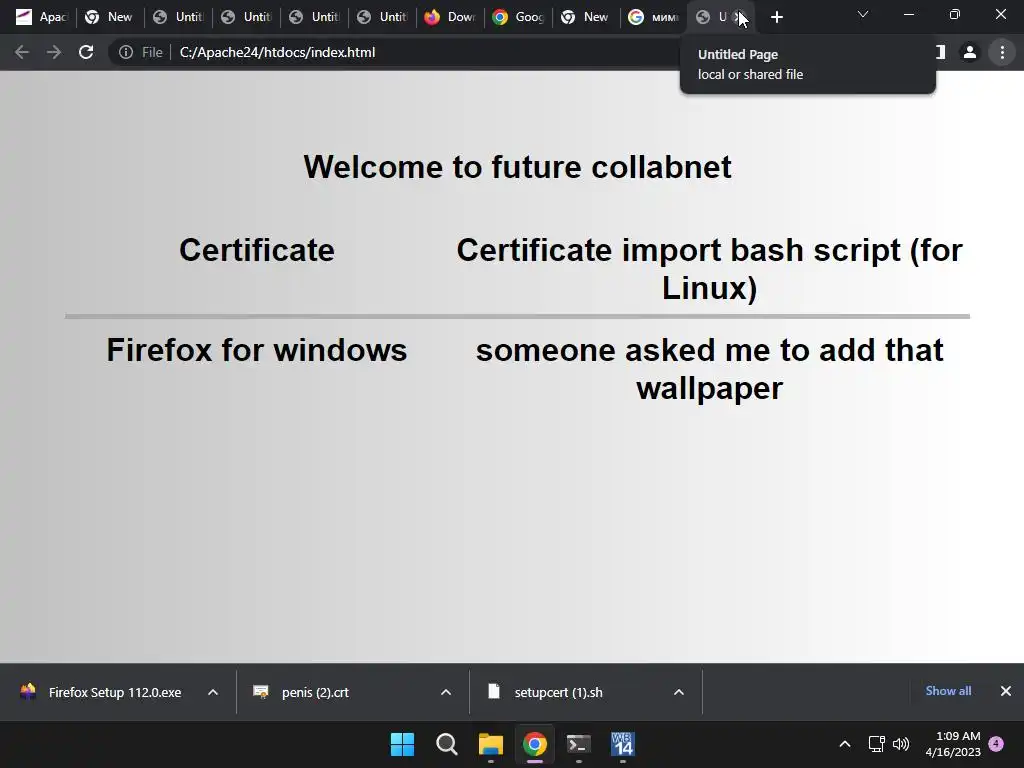1024x768 pixels.
Task: Switch to the Google Chrome-icon tab
Action: (x=519, y=17)
